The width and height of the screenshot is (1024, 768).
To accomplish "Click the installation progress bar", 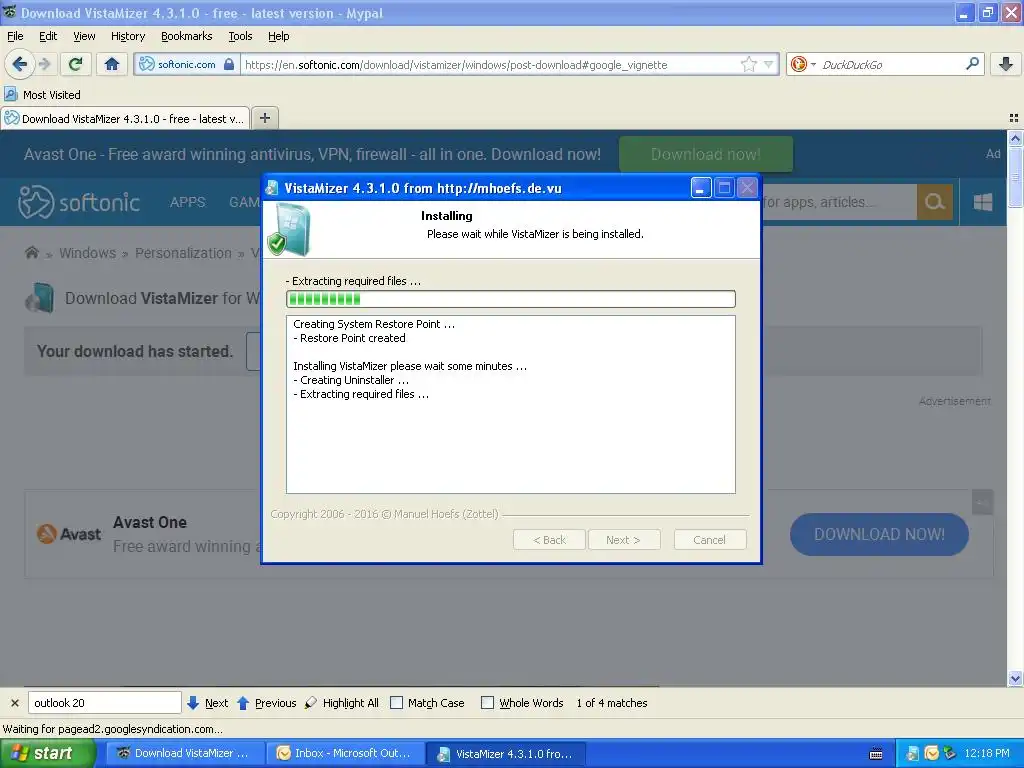I will tap(511, 299).
